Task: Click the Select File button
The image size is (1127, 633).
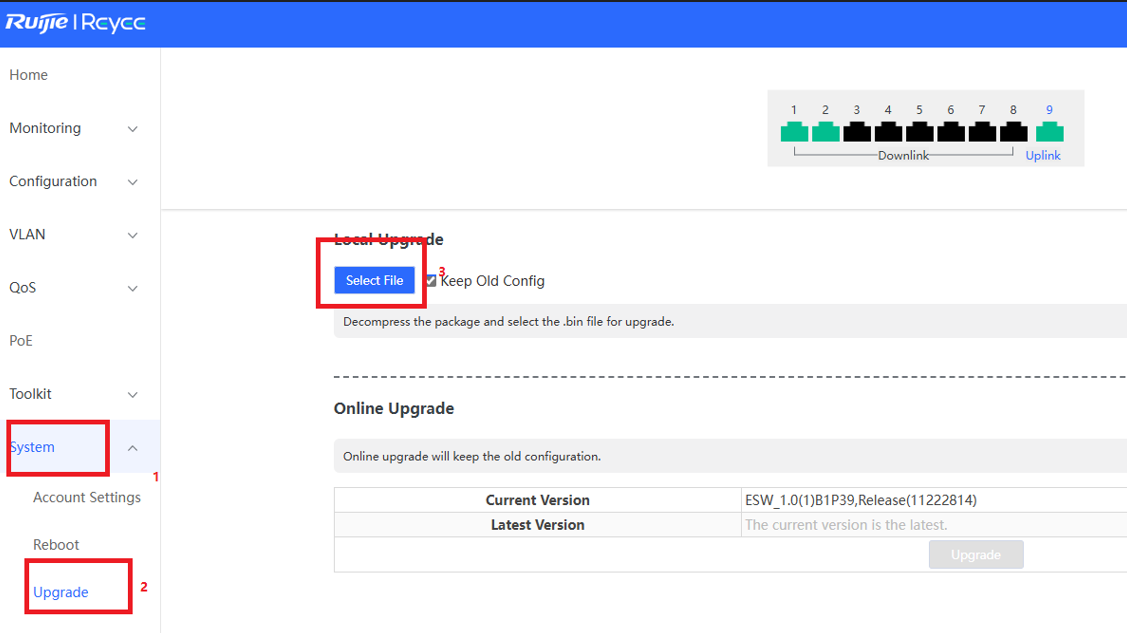Action: tap(374, 280)
